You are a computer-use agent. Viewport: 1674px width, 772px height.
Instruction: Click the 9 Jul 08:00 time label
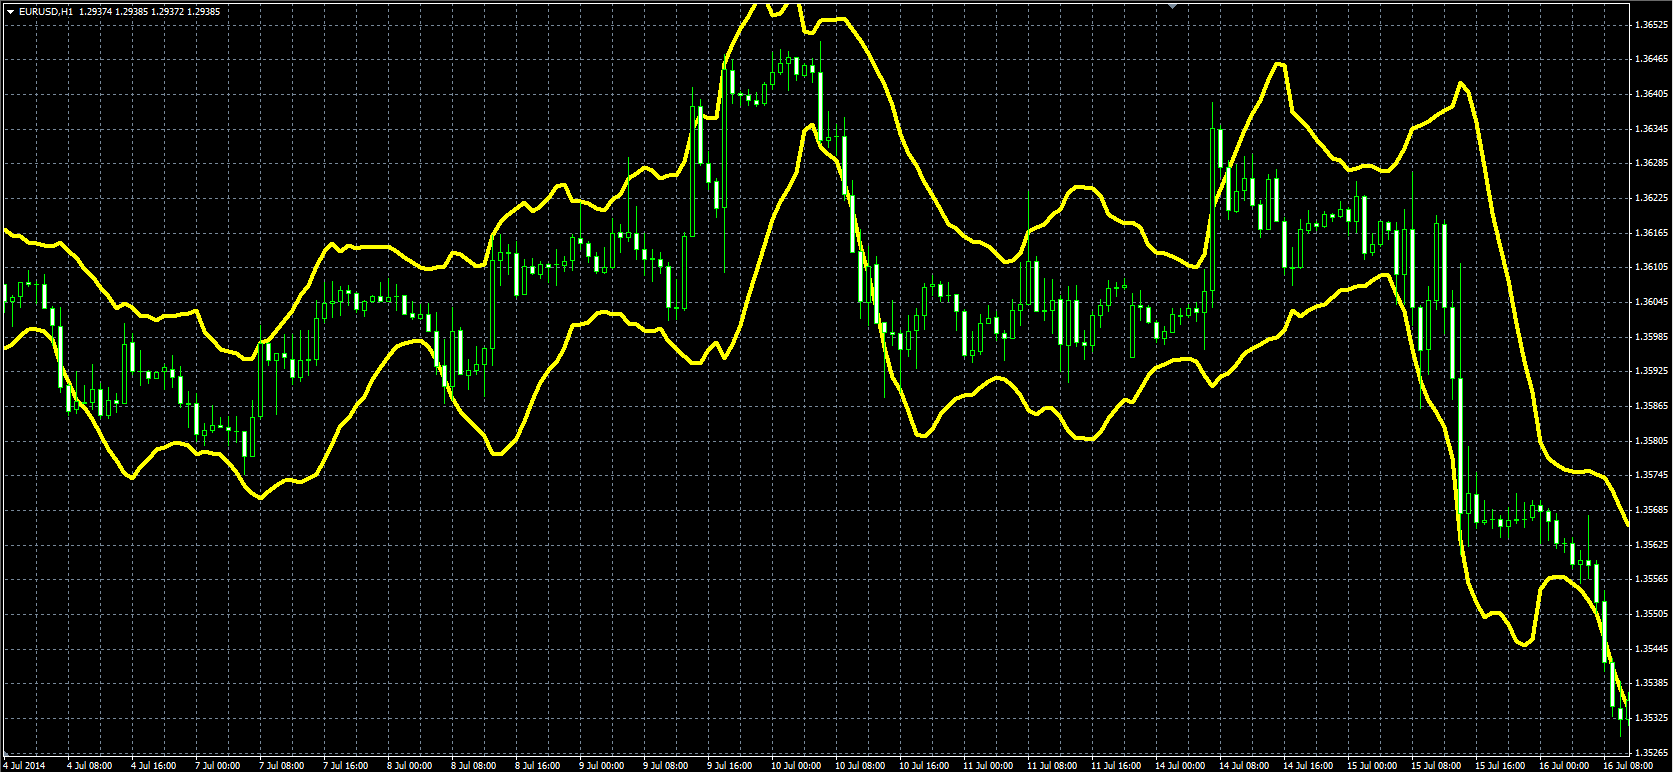666,765
